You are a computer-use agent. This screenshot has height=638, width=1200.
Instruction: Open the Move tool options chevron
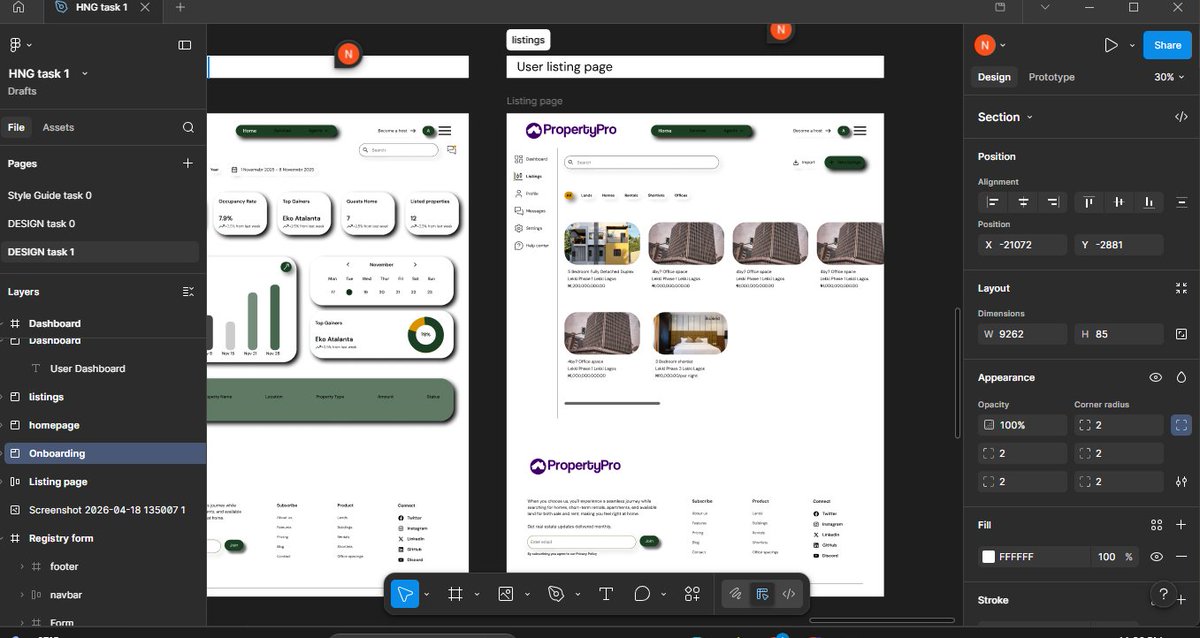[x=427, y=594]
